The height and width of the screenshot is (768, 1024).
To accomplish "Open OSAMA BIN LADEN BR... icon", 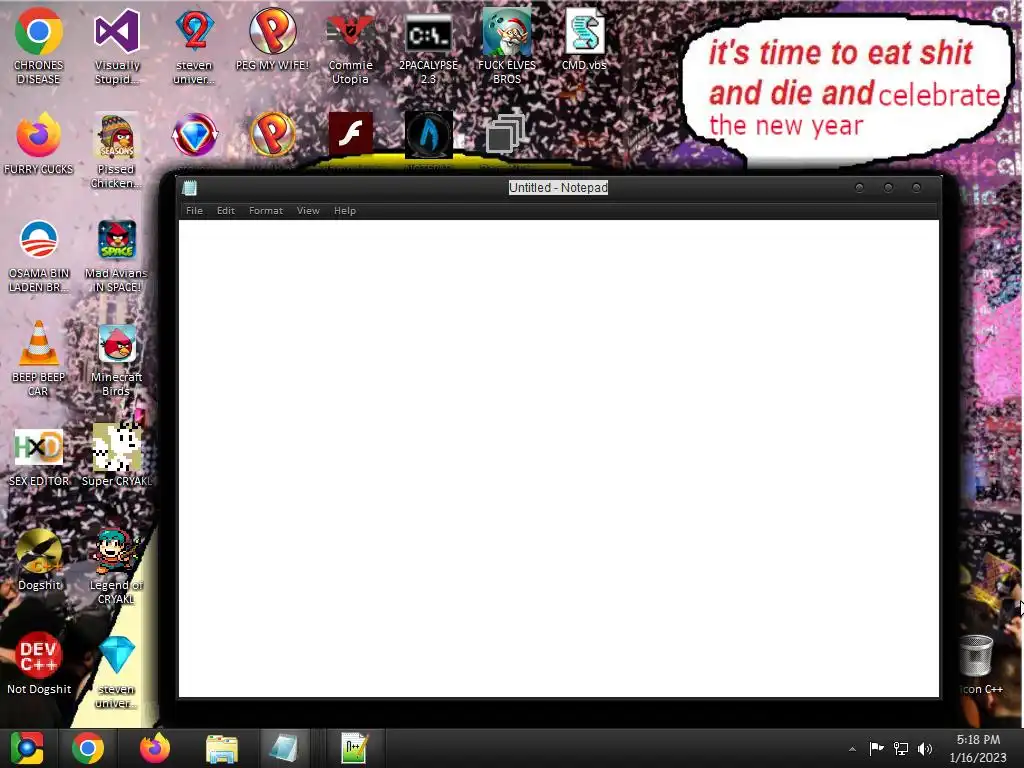I will point(39,255).
